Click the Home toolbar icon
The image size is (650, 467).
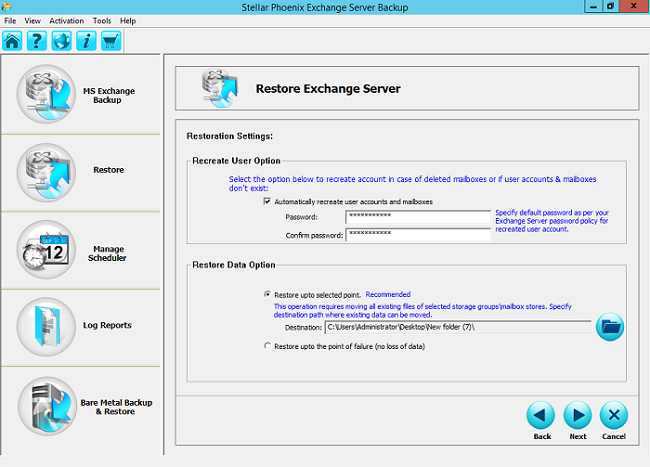pyautogui.click(x=12, y=41)
